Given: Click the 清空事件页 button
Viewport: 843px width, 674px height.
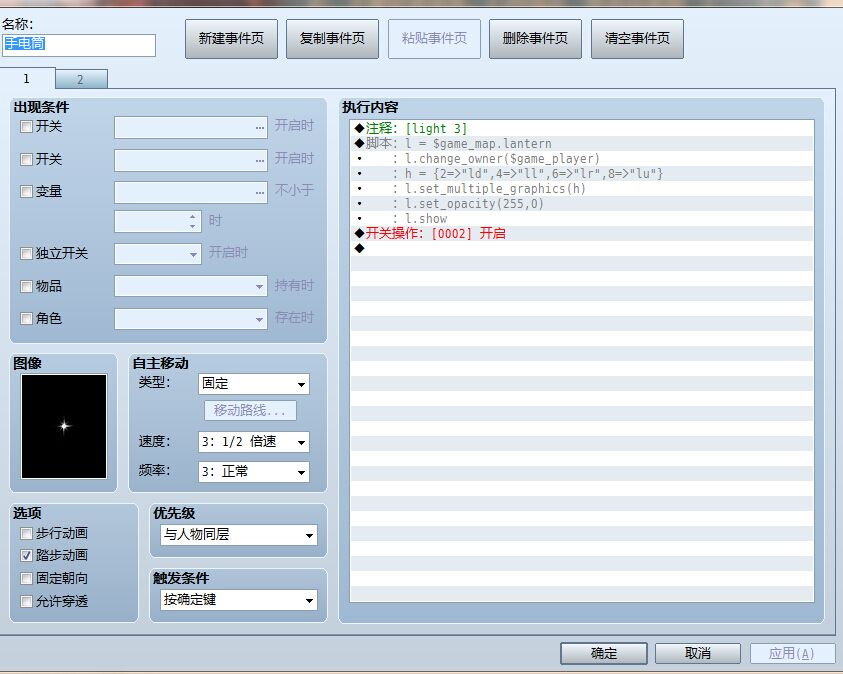Looking at the screenshot, I should [637, 39].
